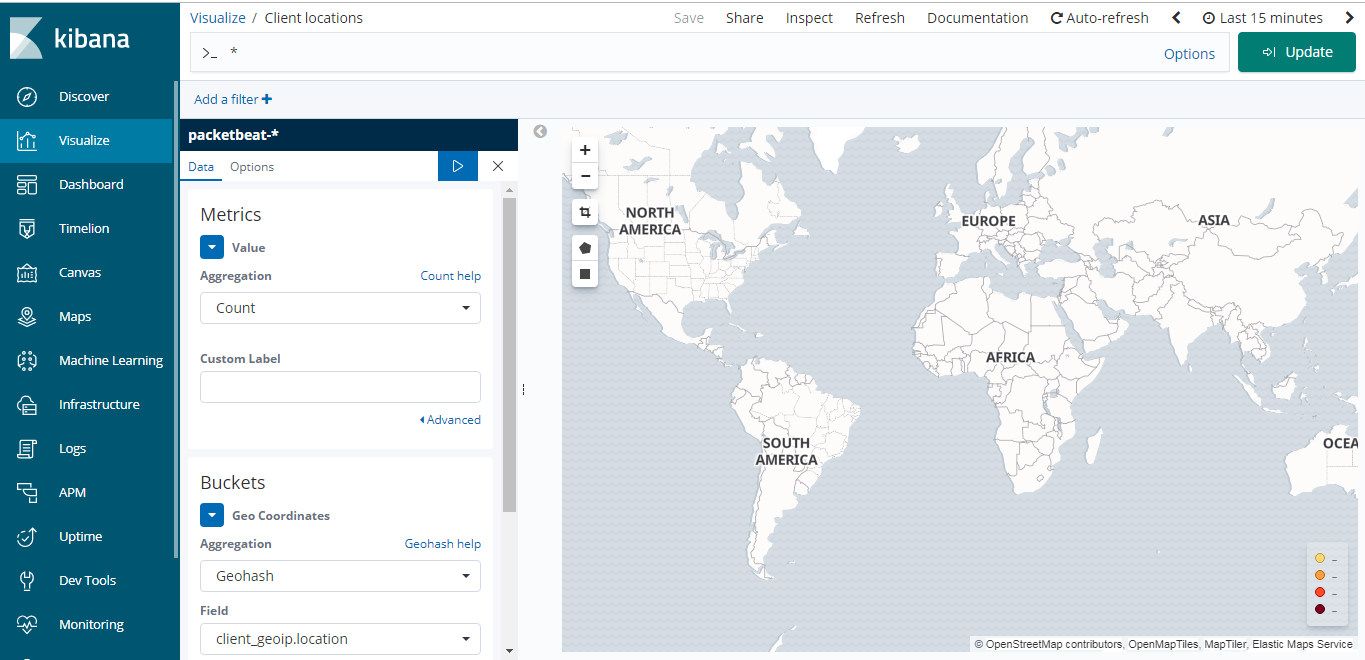1365x660 pixels.
Task: Move time range forward
Action: pos(1349,18)
